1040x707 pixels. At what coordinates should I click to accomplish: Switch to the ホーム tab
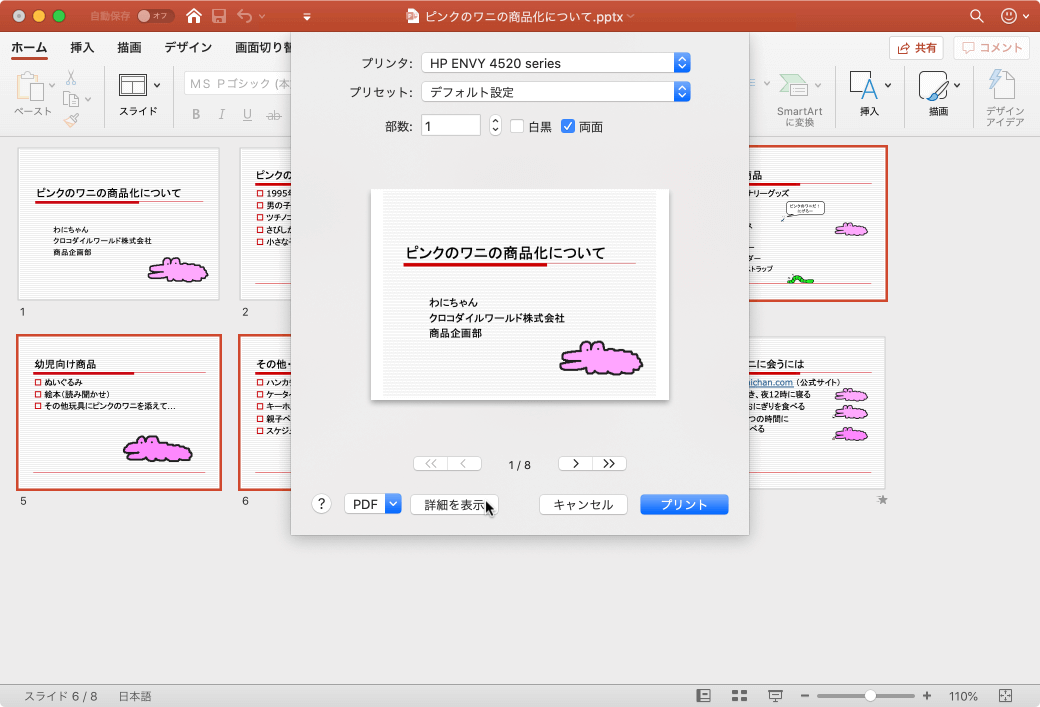[x=29, y=48]
